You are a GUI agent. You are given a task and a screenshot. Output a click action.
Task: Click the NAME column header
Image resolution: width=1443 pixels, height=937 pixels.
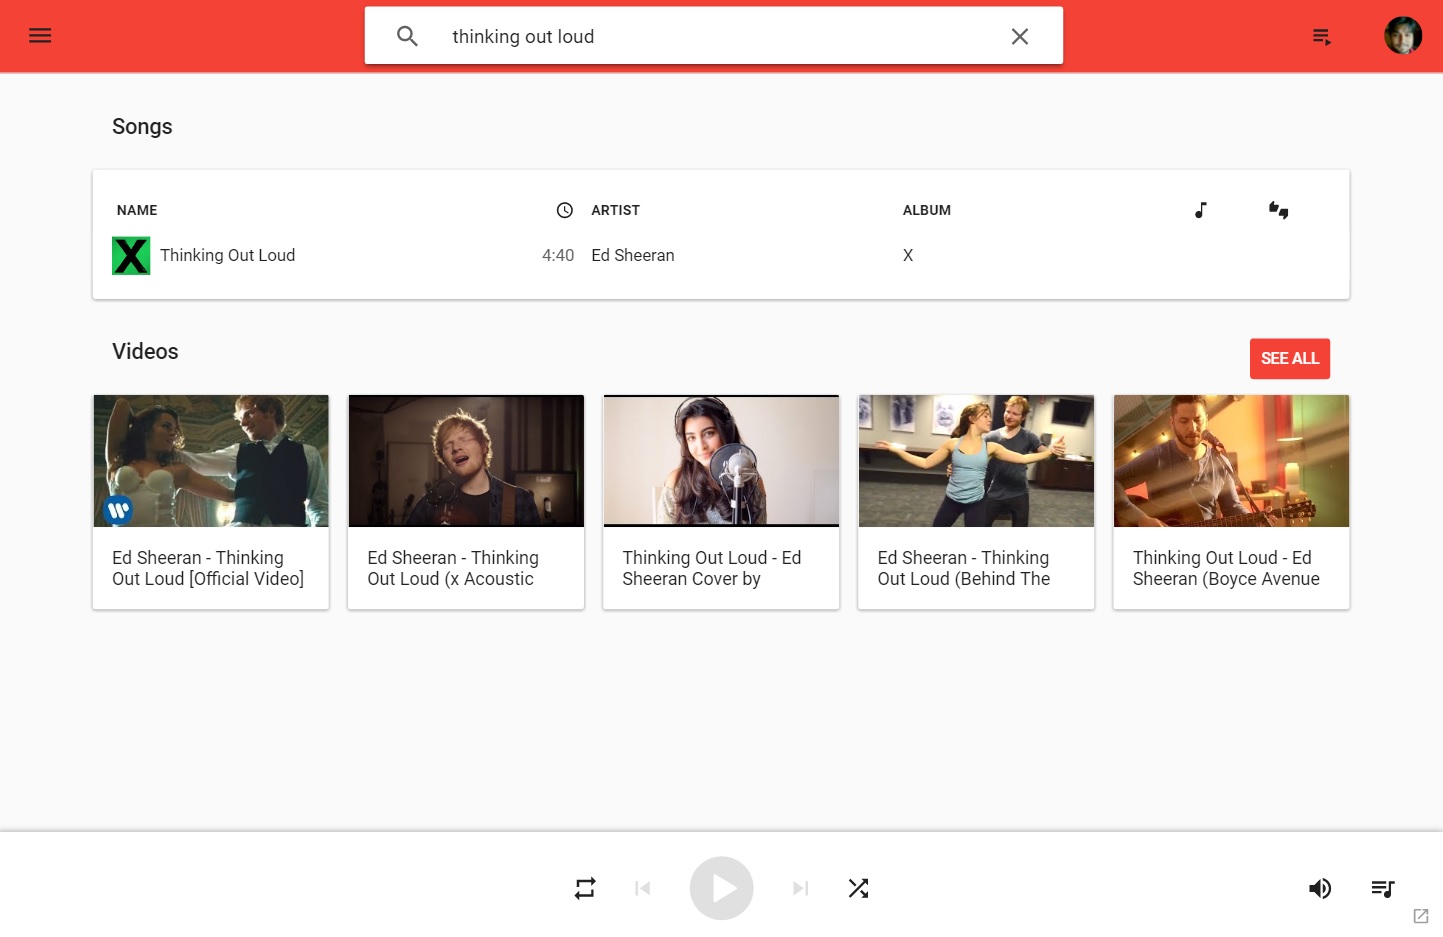[x=137, y=210]
